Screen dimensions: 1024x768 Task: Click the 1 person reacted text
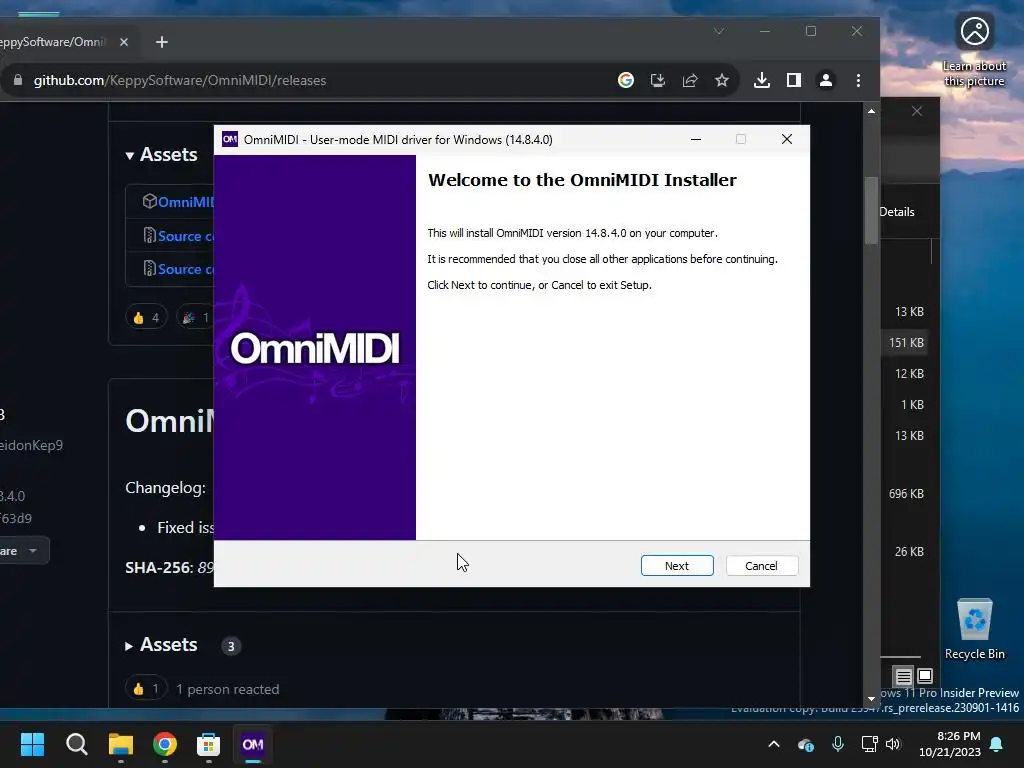227,689
